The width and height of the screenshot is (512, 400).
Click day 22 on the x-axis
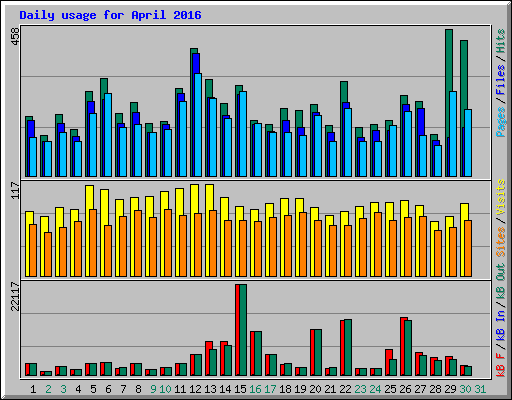pyautogui.click(x=345, y=389)
